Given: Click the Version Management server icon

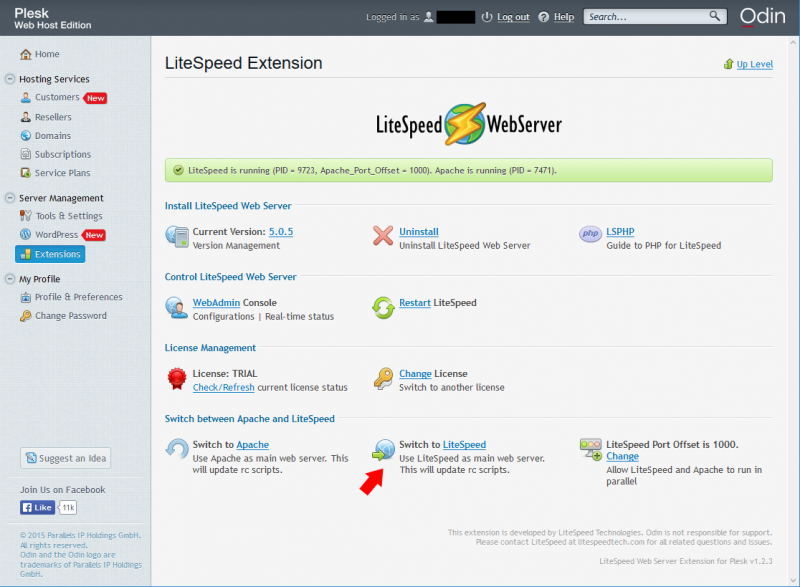Looking at the screenshot, I should pos(177,237).
